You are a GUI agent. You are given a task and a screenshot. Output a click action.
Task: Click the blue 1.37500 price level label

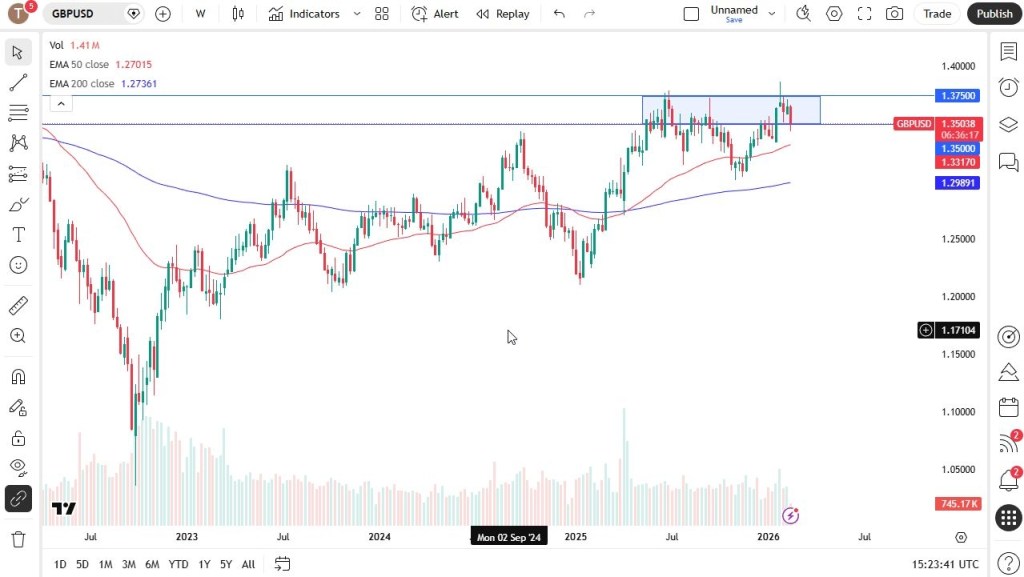coord(958,96)
